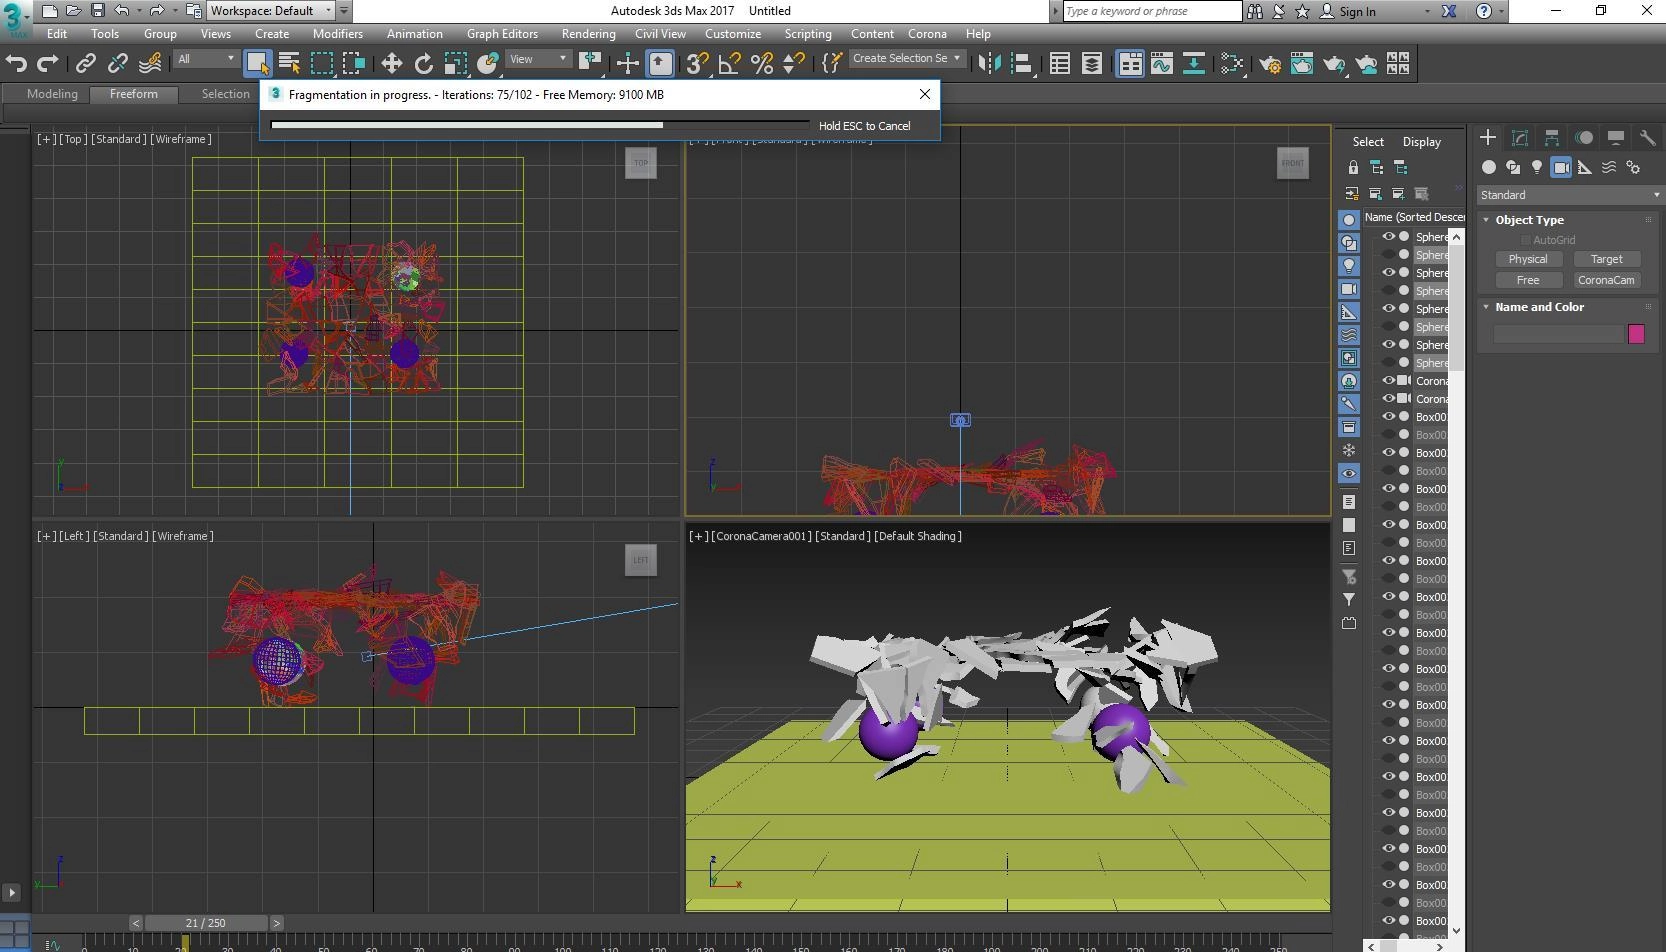Toggle Display Geometry filter in Scene Explorer

(x=1349, y=220)
